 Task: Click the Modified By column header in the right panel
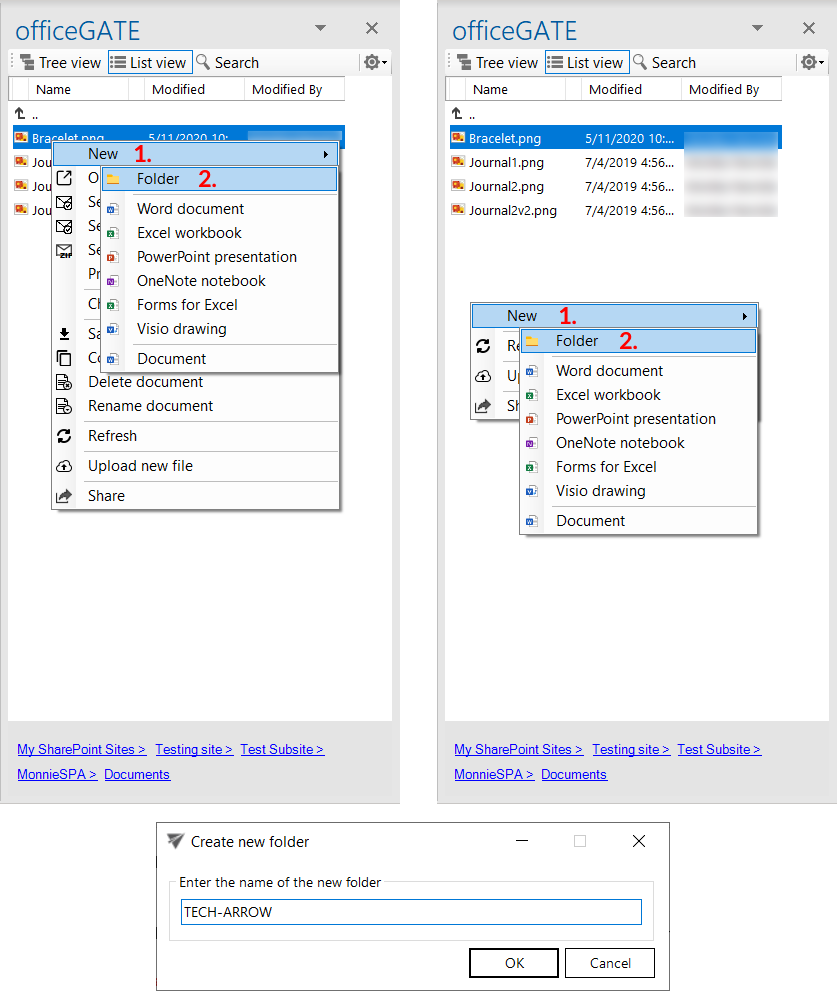tap(723, 89)
